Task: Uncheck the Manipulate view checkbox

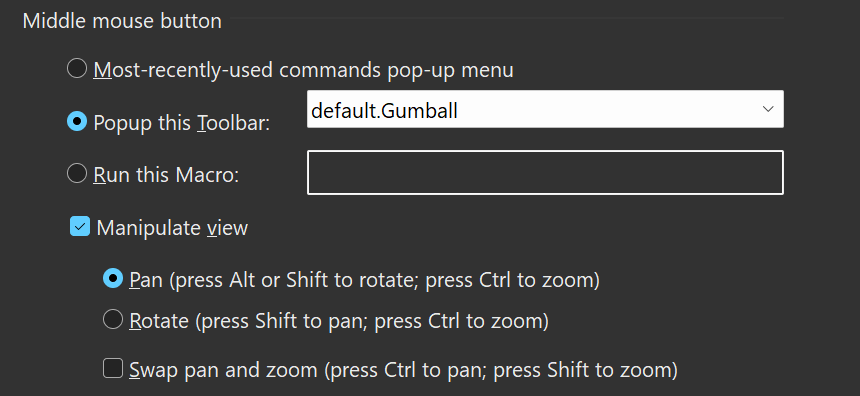Action: pyautogui.click(x=80, y=227)
